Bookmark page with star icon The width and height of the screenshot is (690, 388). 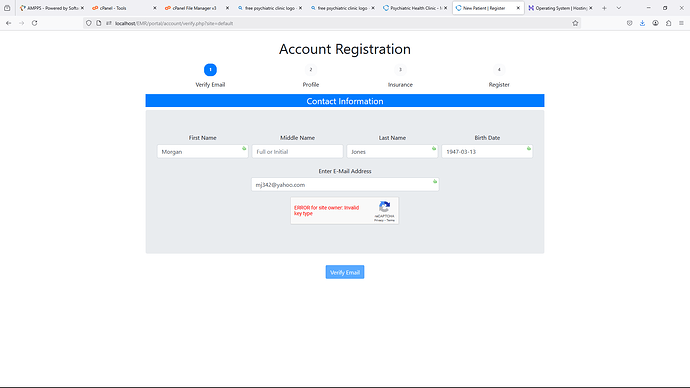click(575, 23)
